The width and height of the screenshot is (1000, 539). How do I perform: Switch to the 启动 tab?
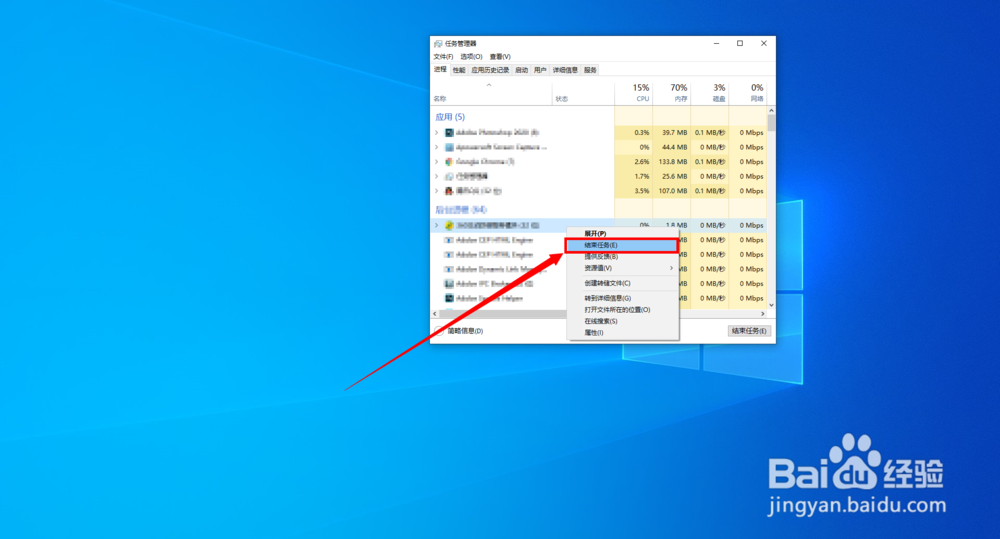(x=522, y=70)
